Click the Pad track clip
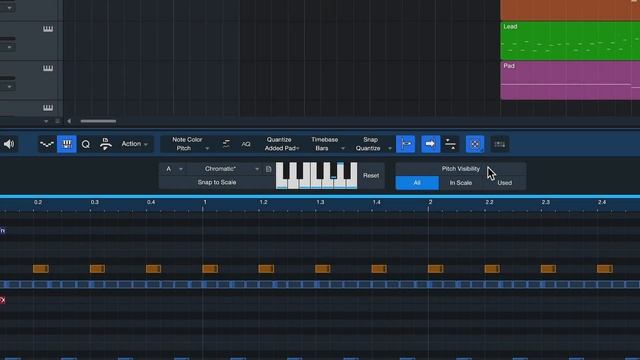This screenshot has height=360, width=640. (570, 80)
